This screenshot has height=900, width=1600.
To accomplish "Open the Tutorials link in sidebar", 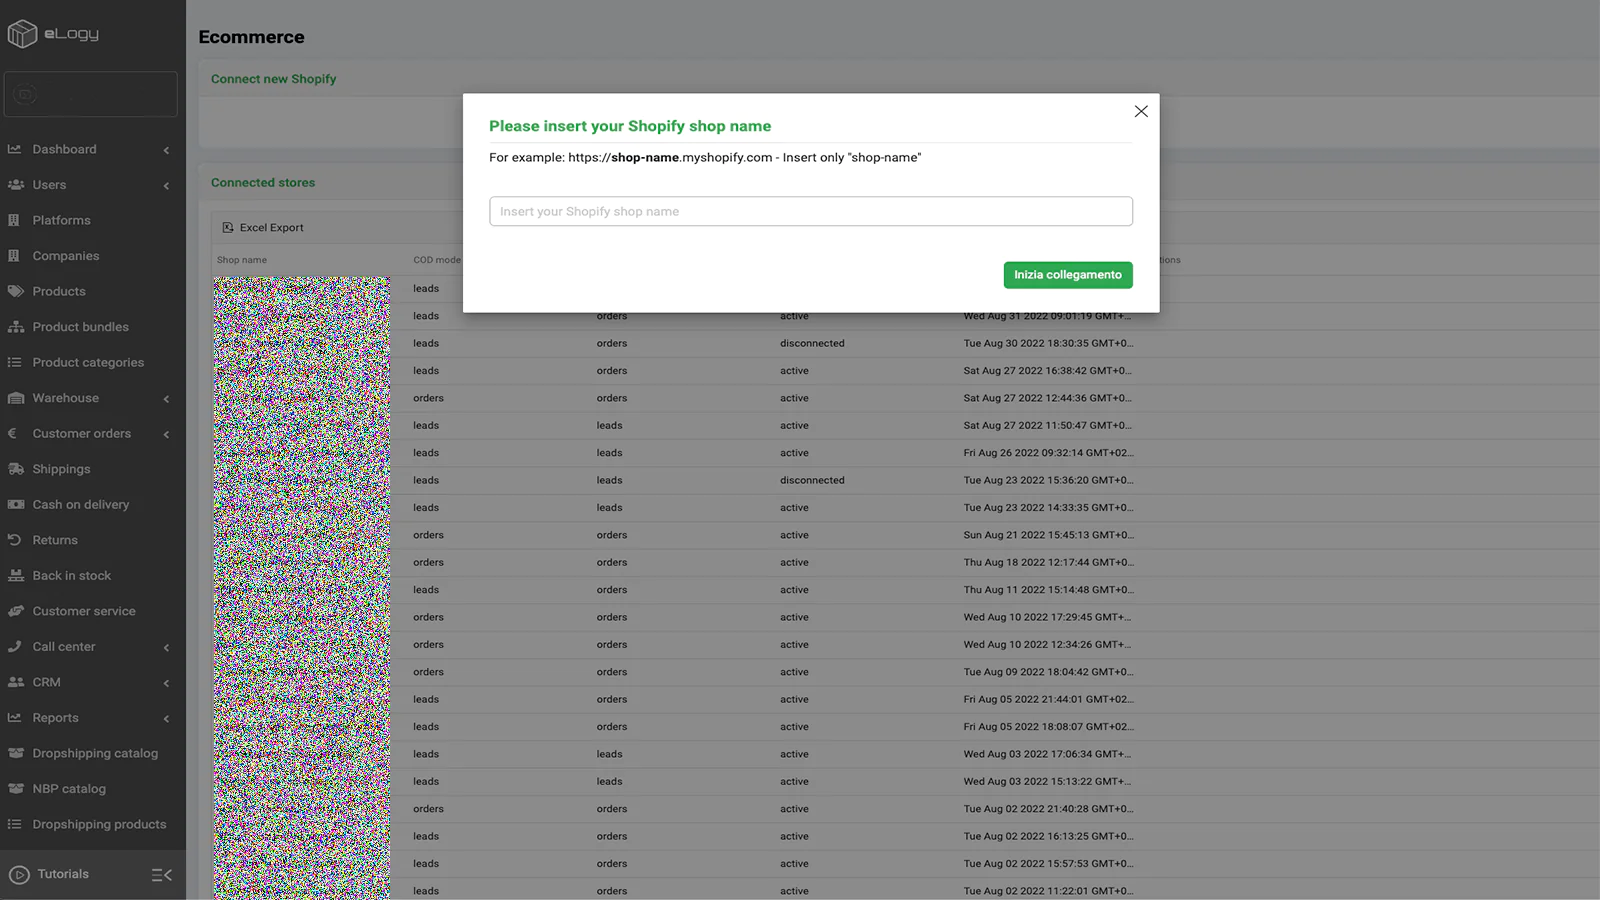I will (x=63, y=874).
